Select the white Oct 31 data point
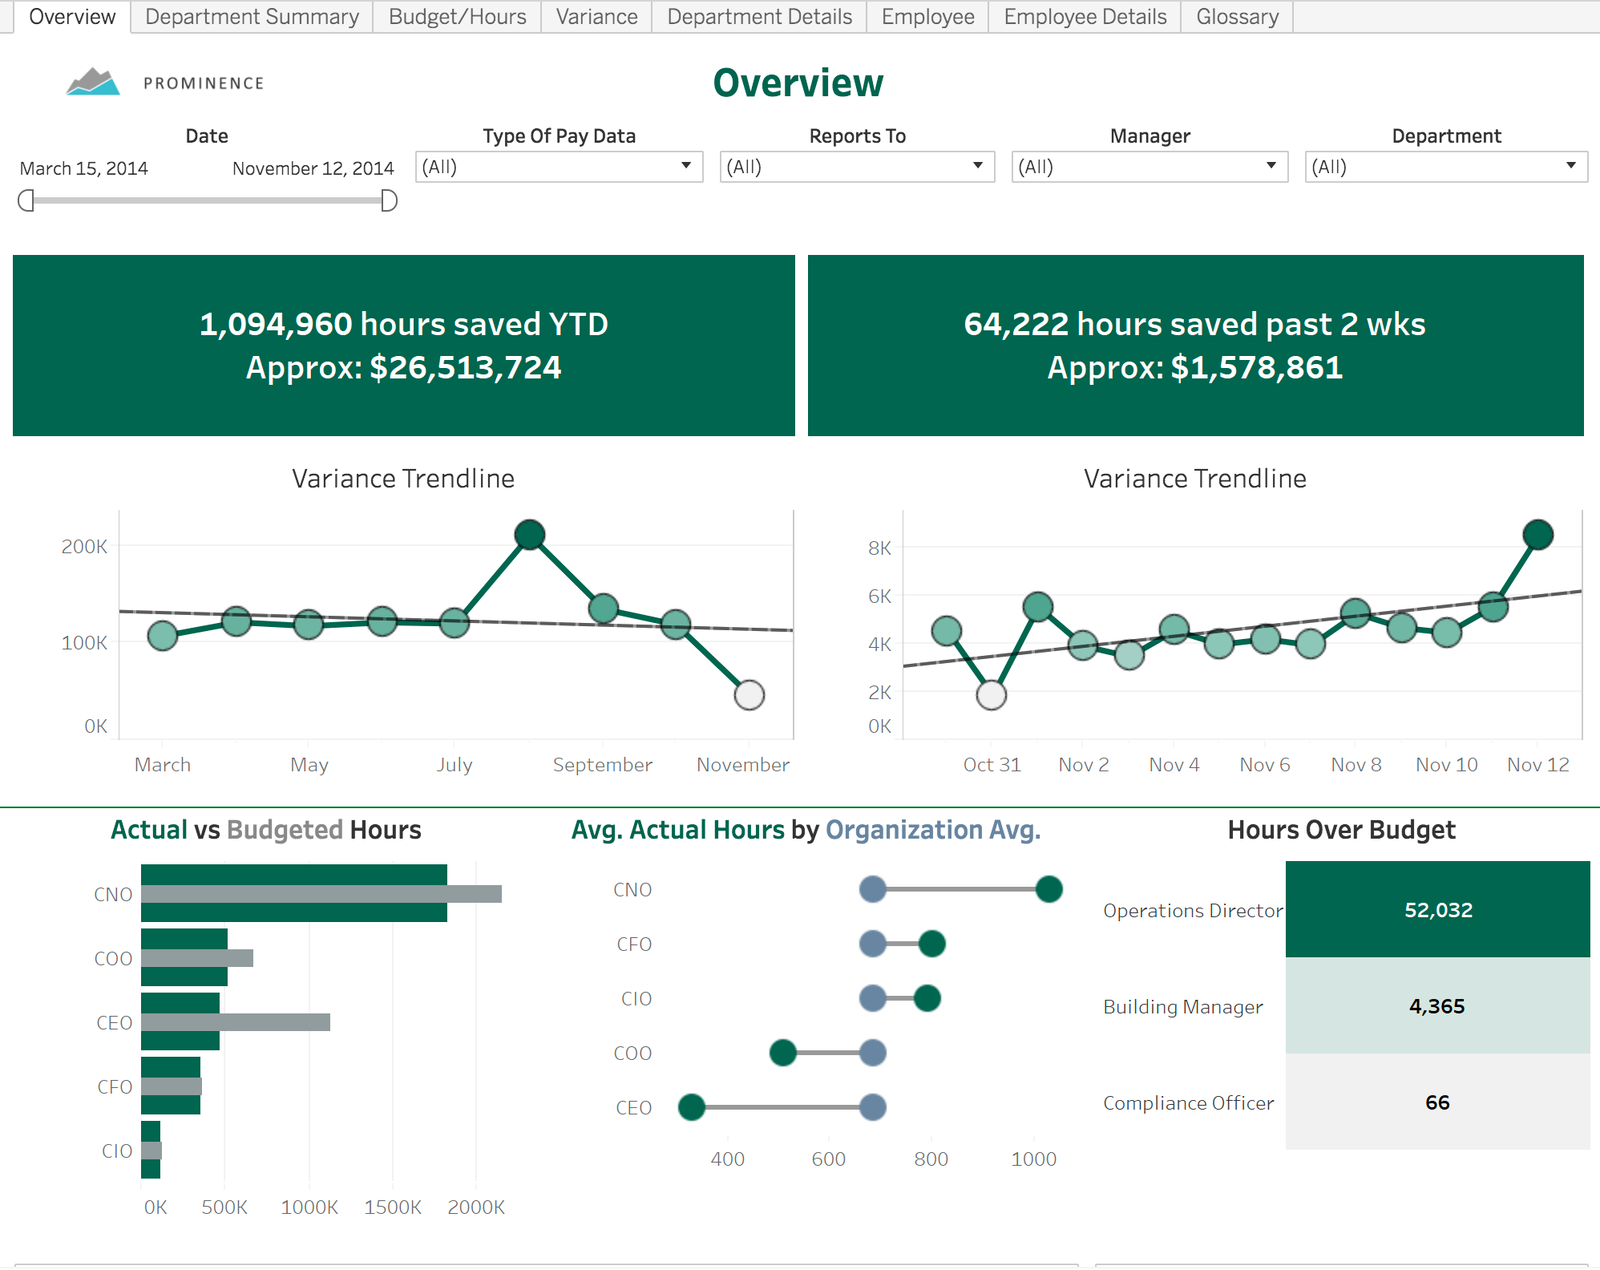This screenshot has width=1600, height=1270. [x=991, y=695]
